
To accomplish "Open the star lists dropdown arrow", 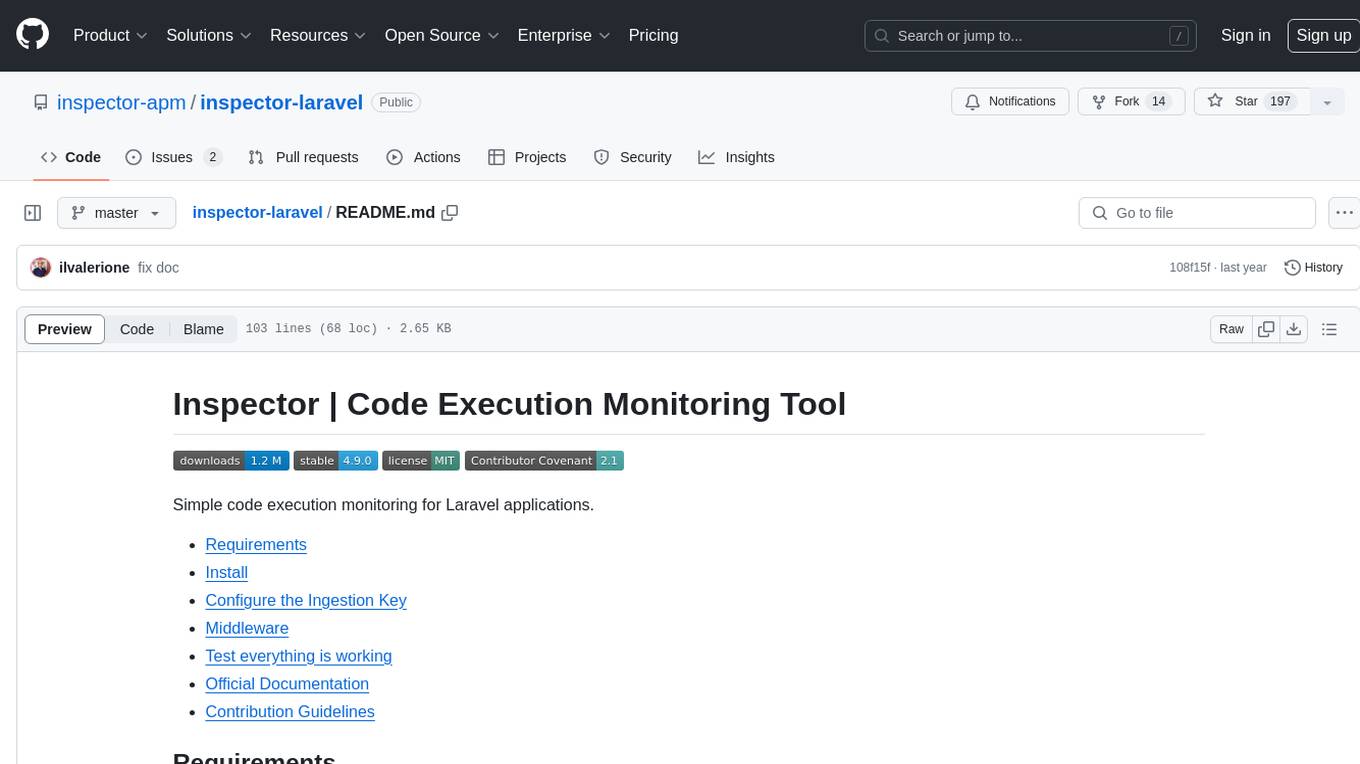I will coord(1327,102).
